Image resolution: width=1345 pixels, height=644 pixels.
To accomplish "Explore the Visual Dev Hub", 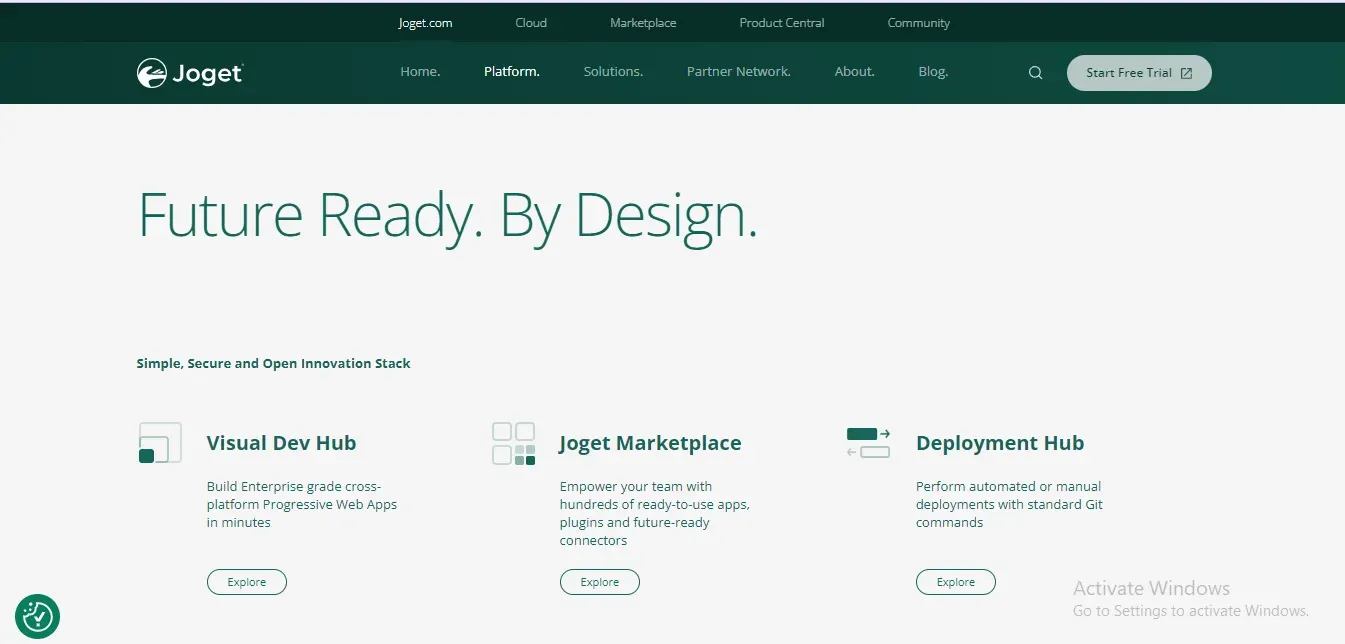I will click(x=247, y=582).
